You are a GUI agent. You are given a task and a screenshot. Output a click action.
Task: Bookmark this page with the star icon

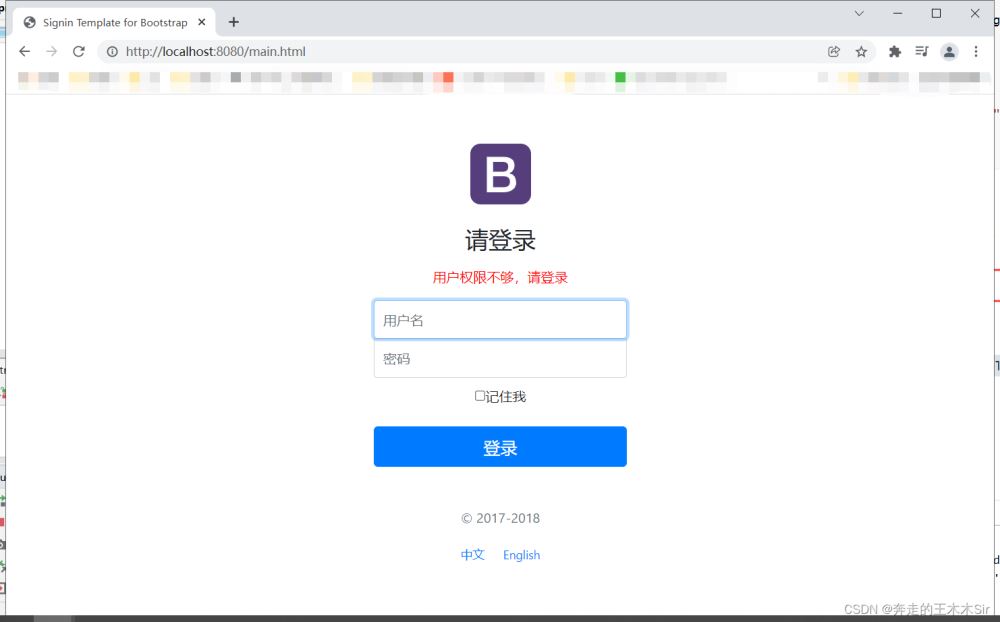[861, 52]
